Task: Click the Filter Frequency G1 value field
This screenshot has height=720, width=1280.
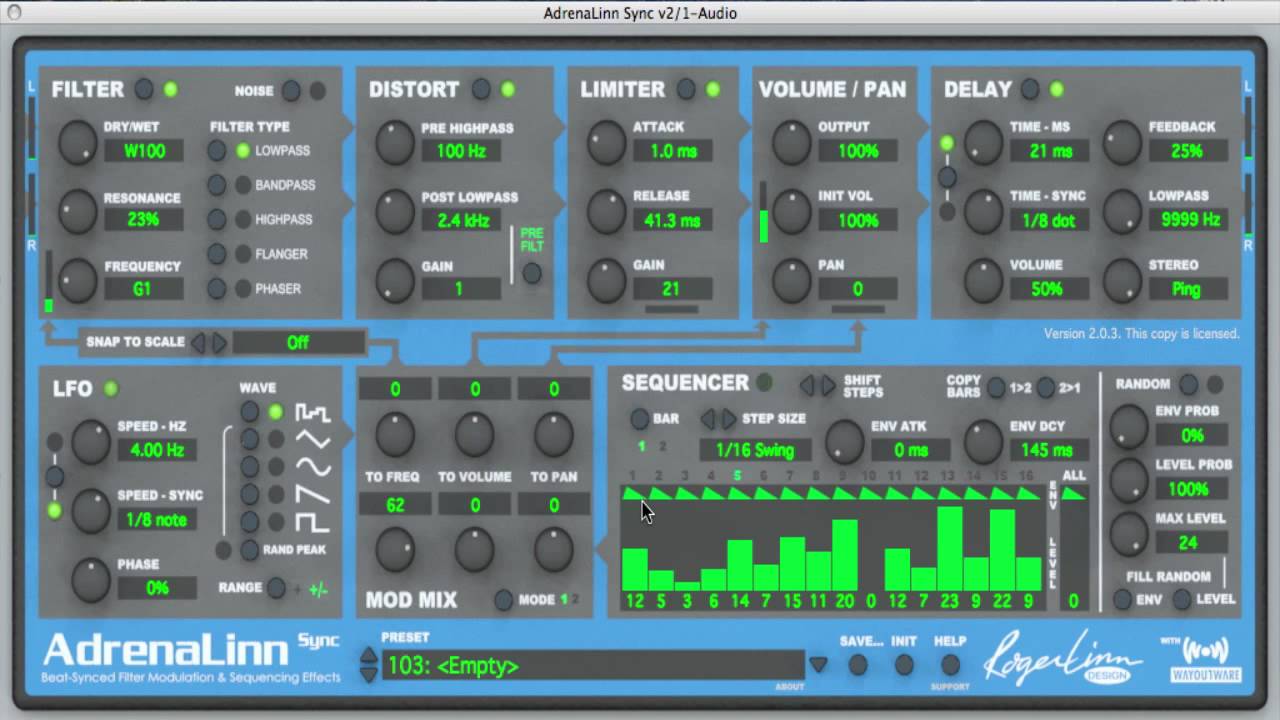Action: [x=144, y=289]
